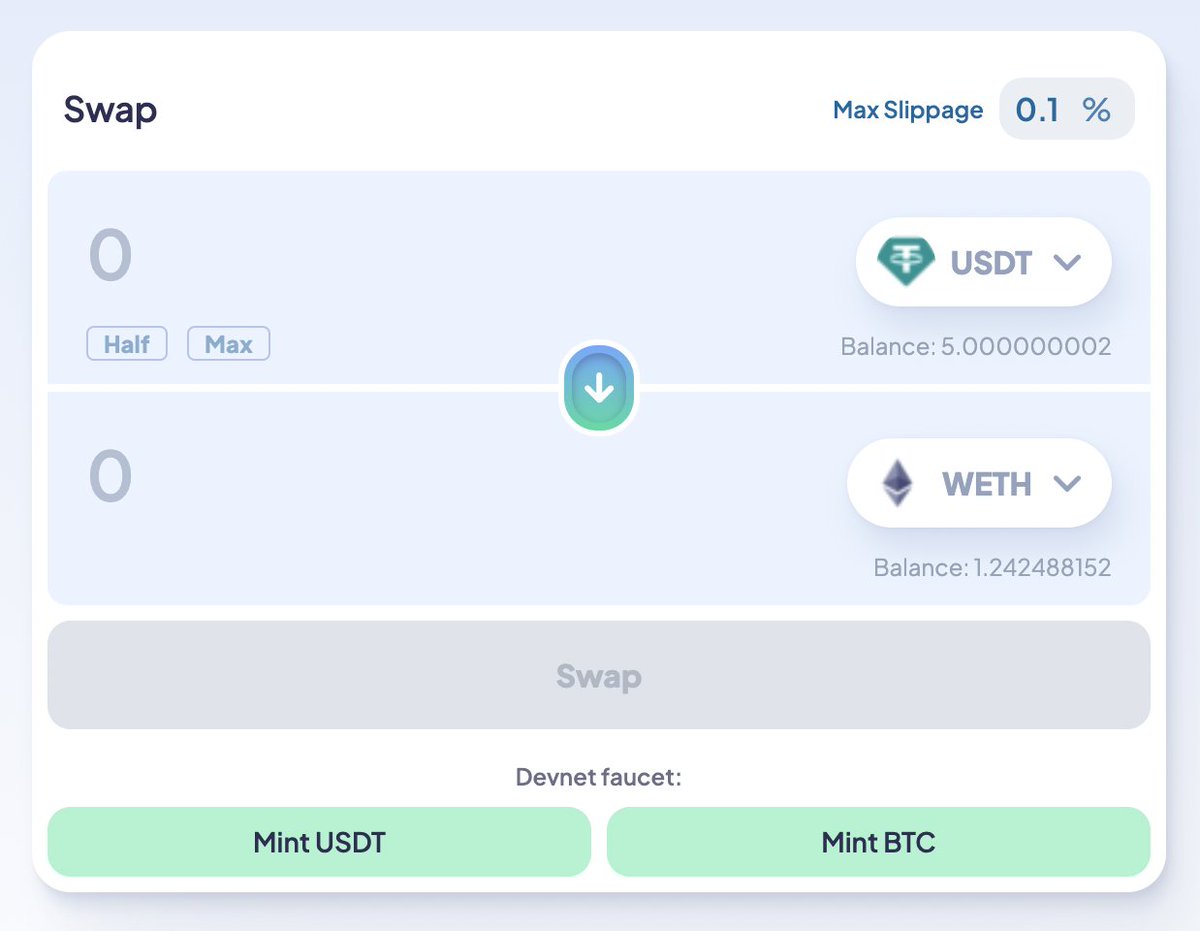1200x931 pixels.
Task: Expand the WETH token chevron
Action: tap(1067, 484)
